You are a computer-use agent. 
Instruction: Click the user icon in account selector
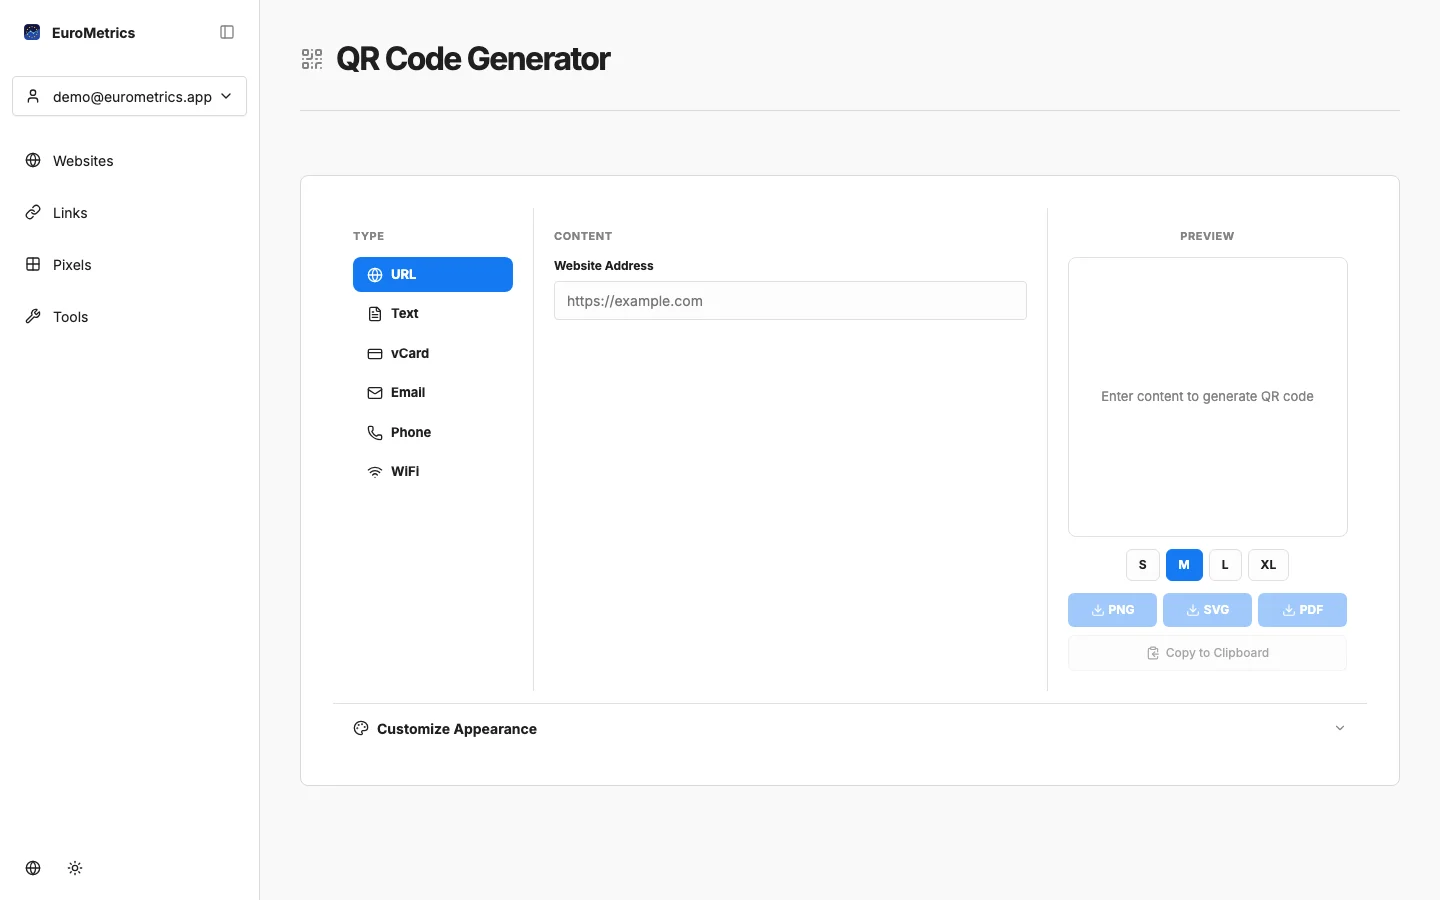(33, 96)
